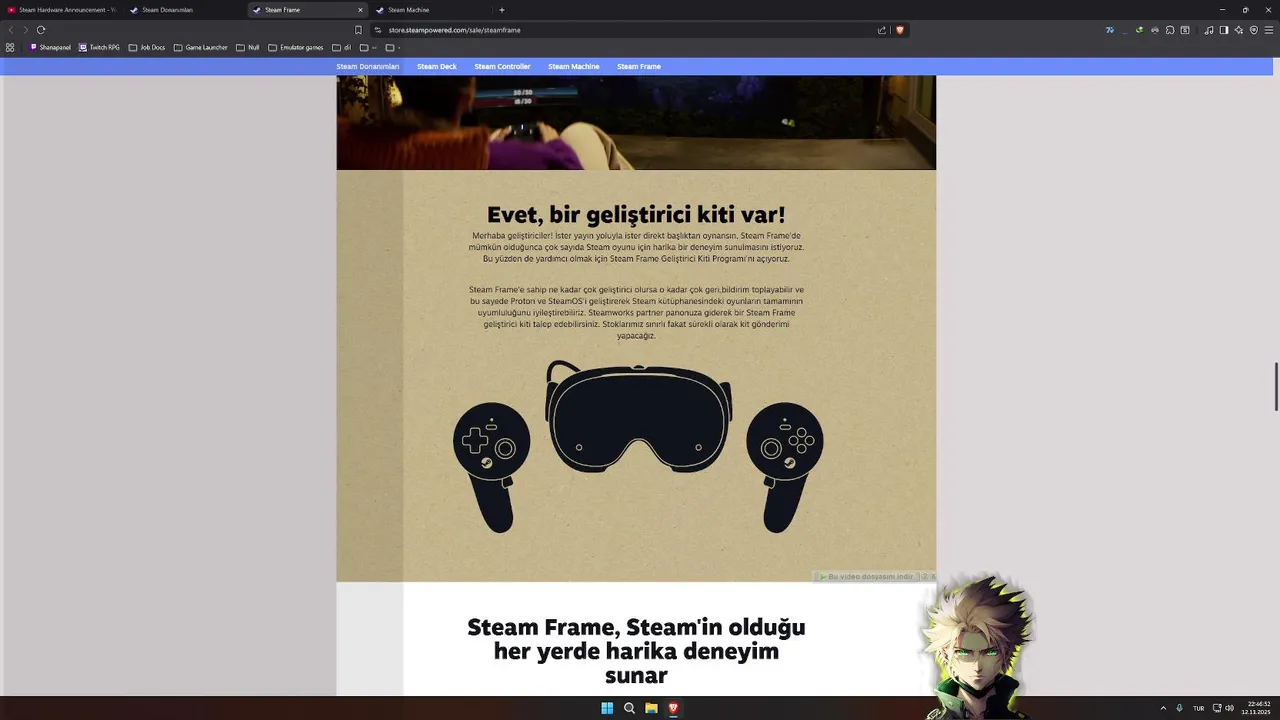Open Windows taskbar search

coord(629,708)
